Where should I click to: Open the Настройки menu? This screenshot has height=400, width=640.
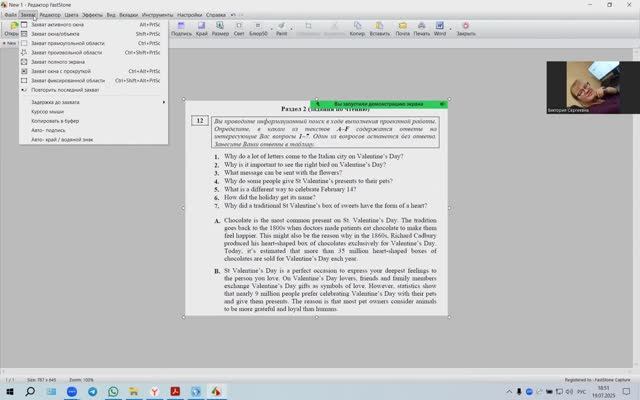point(189,15)
